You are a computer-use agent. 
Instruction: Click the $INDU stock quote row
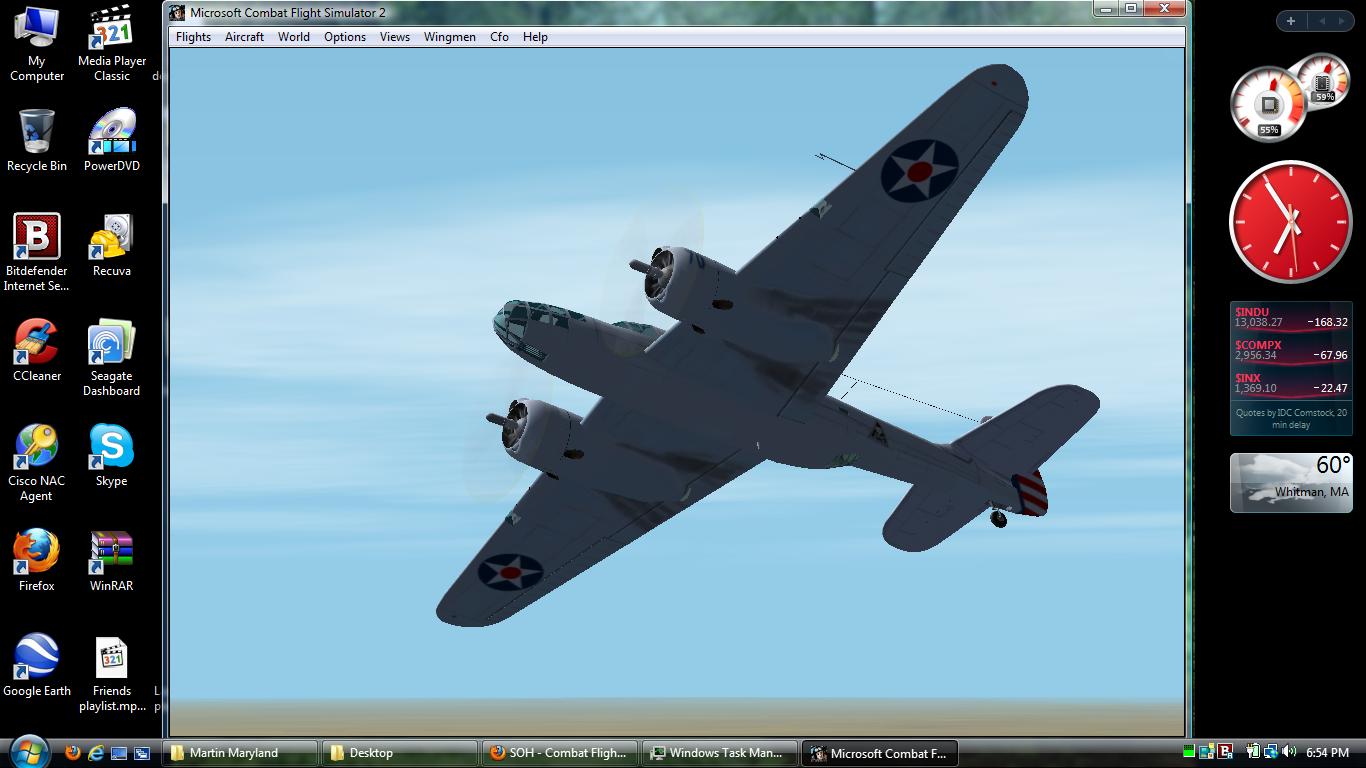click(x=1291, y=317)
